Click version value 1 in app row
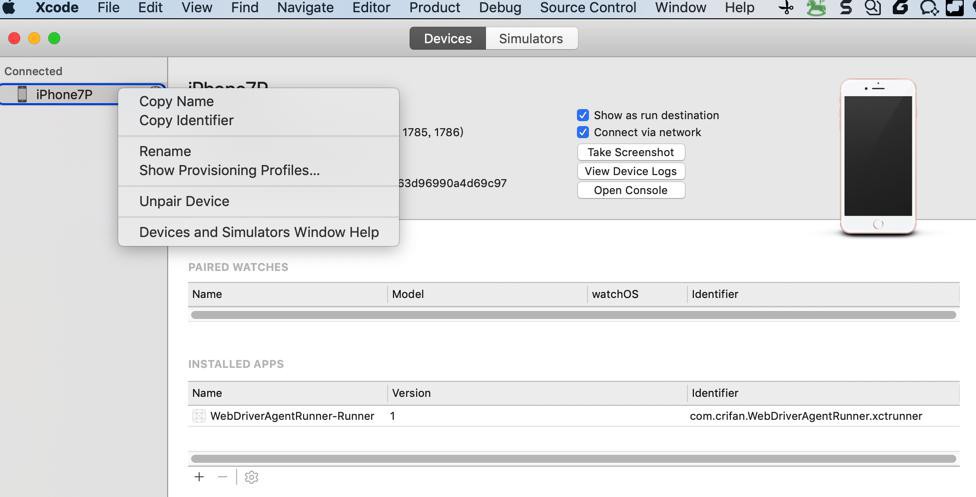976x497 pixels. tap(393, 416)
